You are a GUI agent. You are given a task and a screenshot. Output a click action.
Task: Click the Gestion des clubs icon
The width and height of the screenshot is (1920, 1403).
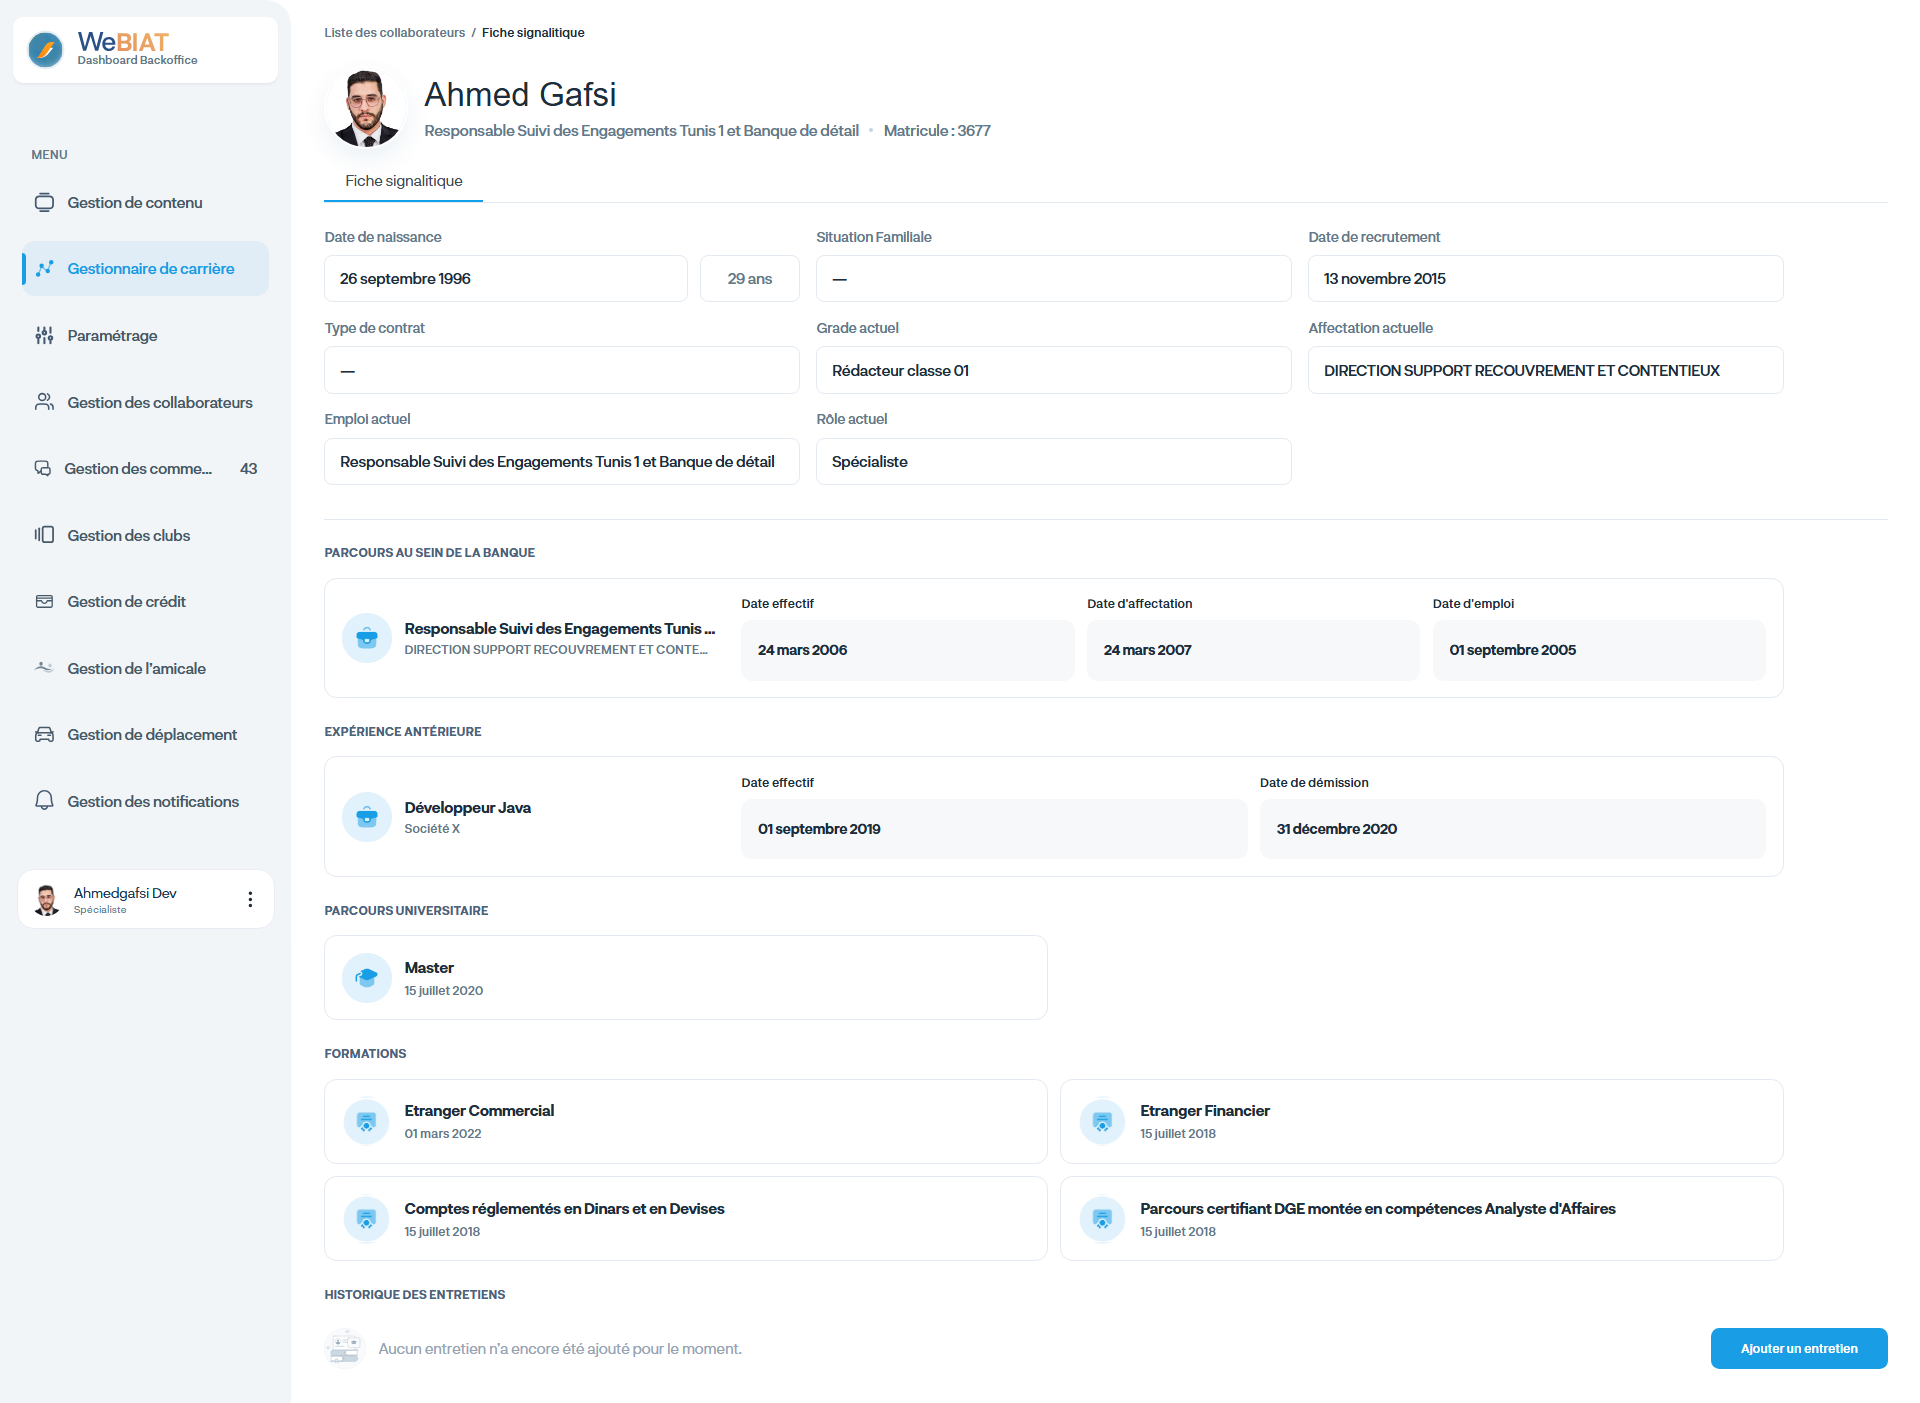click(x=44, y=535)
